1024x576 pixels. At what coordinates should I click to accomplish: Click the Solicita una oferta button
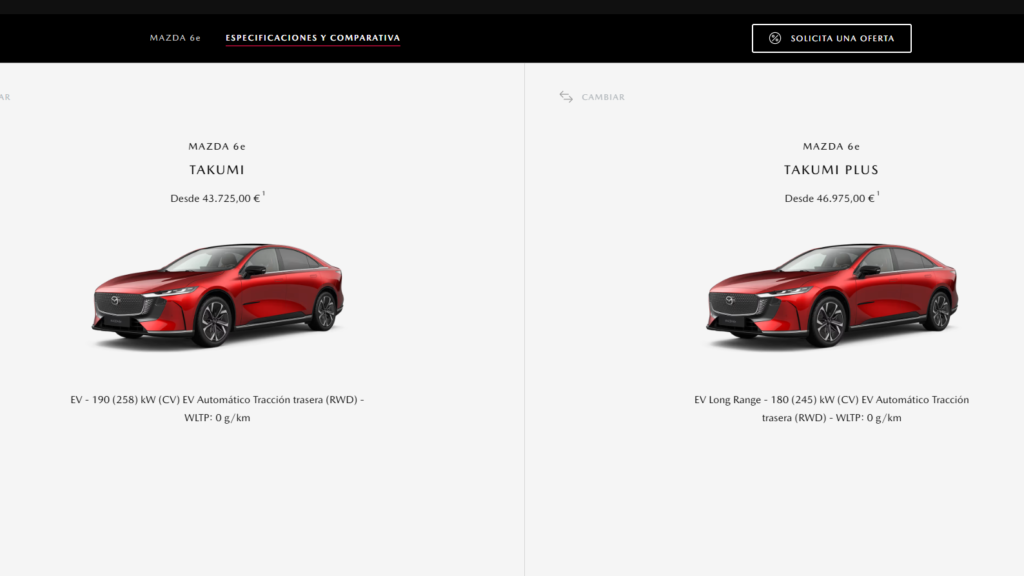(x=831, y=39)
